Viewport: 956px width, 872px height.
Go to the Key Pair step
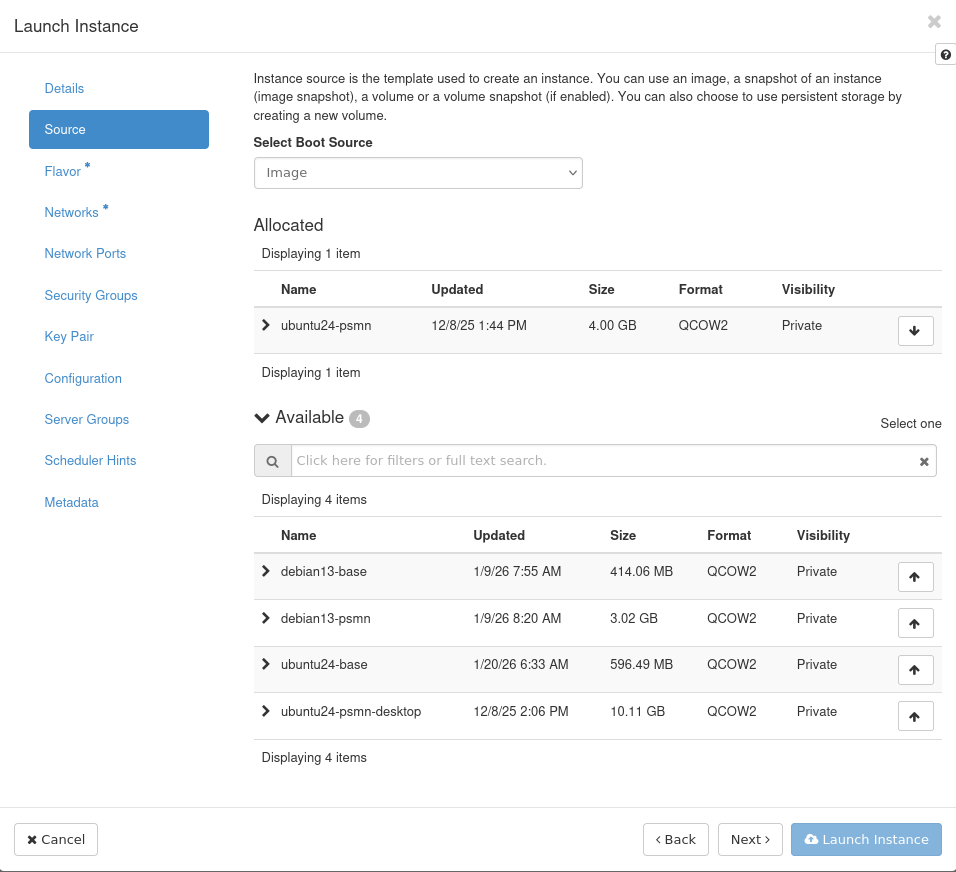click(x=69, y=337)
